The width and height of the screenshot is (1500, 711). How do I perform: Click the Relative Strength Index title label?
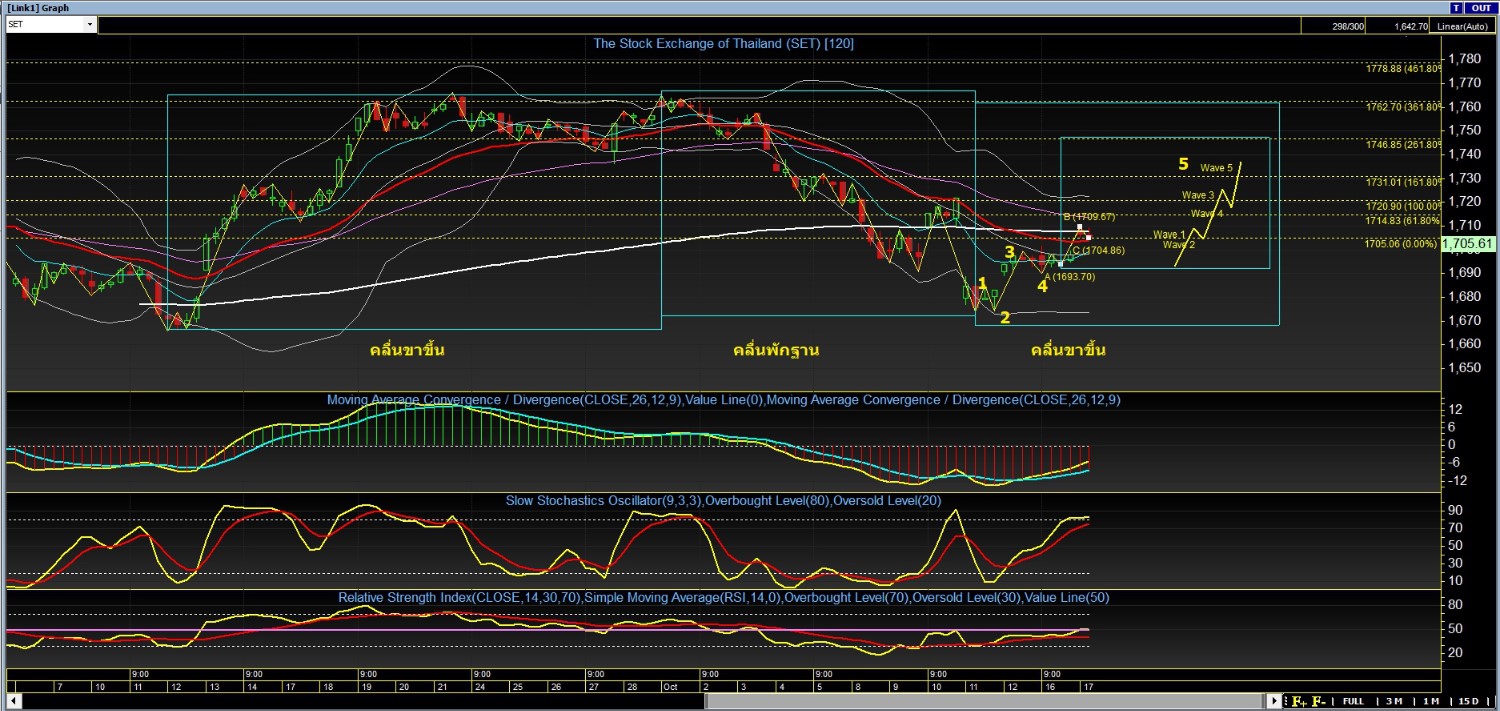723,597
